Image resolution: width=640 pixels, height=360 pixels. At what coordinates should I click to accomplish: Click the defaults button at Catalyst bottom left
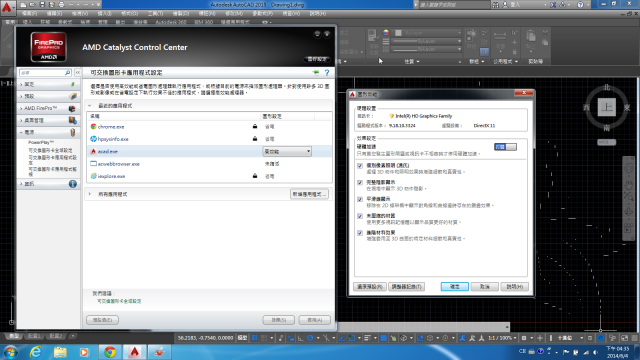102,320
